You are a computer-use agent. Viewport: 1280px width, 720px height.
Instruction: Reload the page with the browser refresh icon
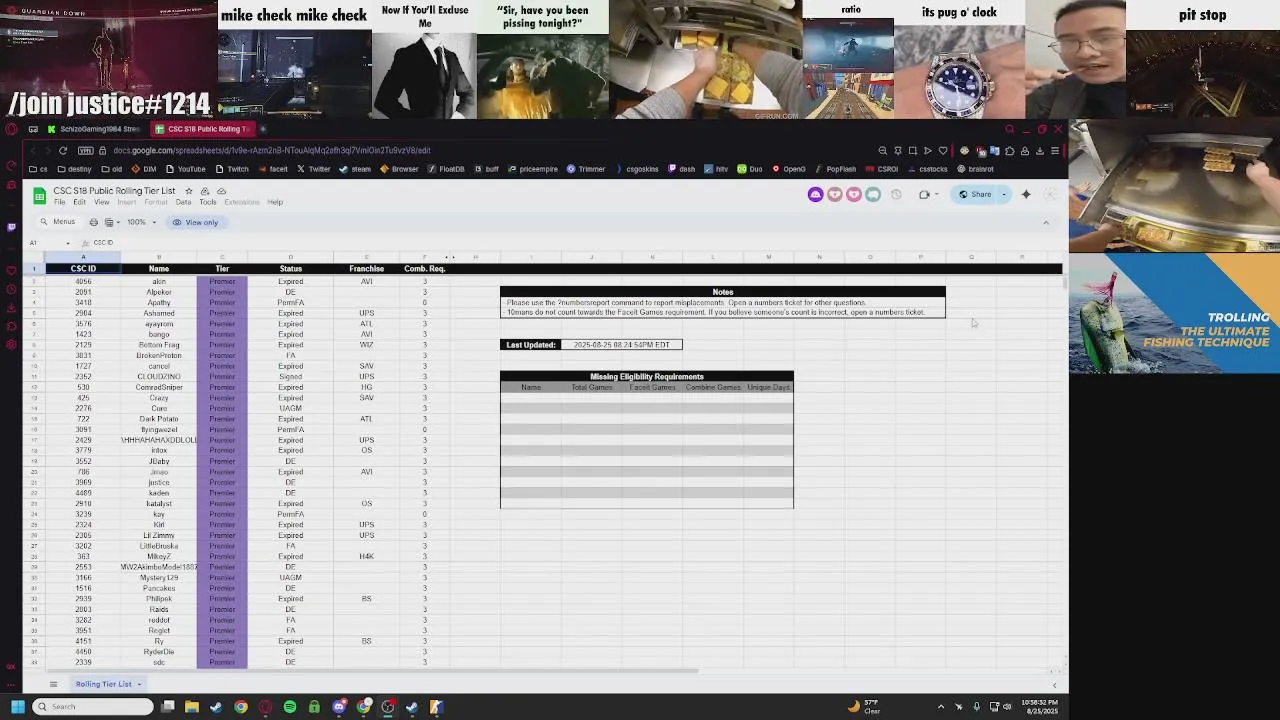63,151
